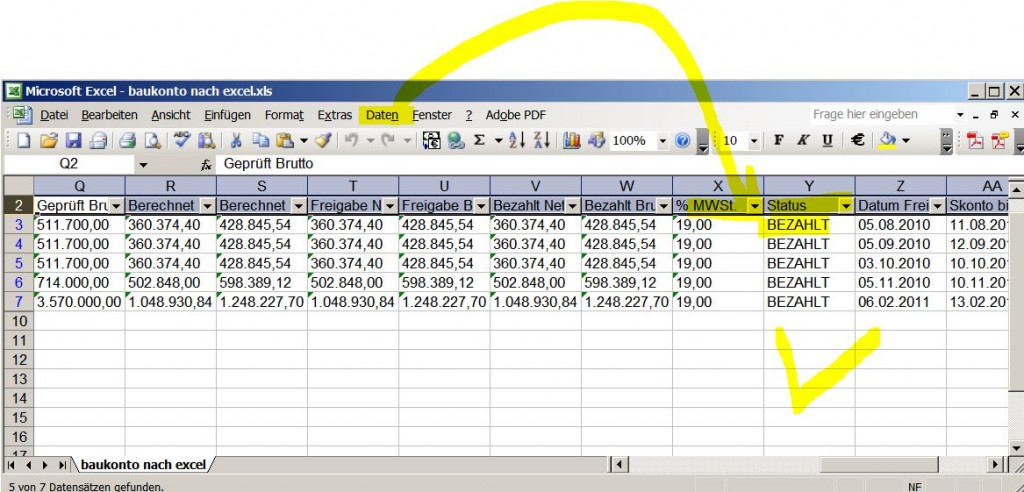This screenshot has width=1024, height=492.
Task: Click the Print icon in toolbar
Action: tap(128, 141)
